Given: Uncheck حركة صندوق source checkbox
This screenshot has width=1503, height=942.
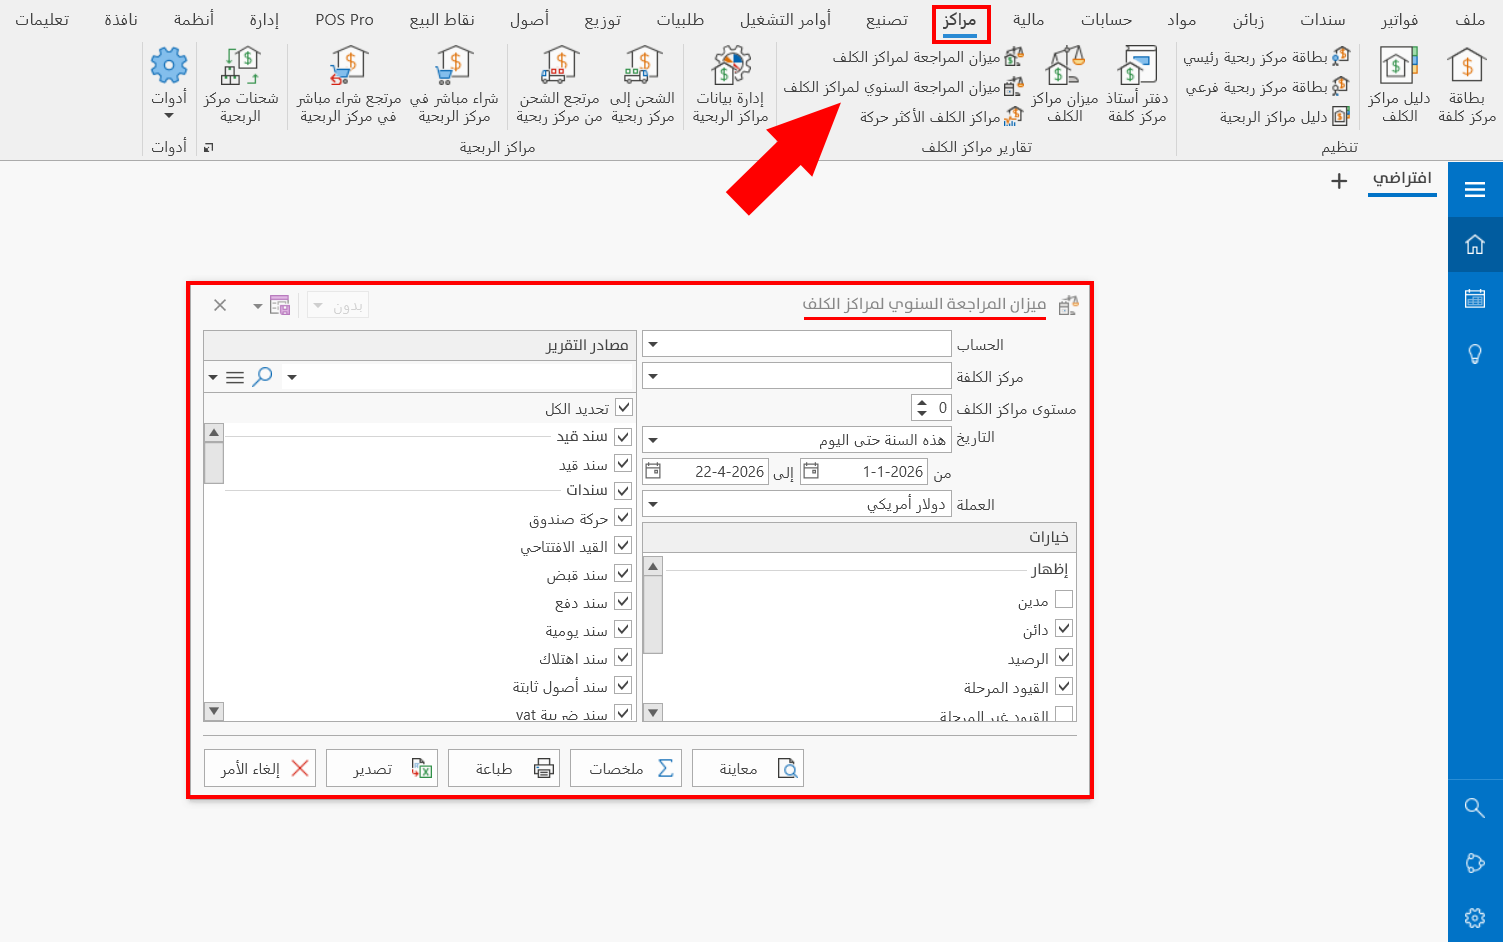Looking at the screenshot, I should point(623,518).
